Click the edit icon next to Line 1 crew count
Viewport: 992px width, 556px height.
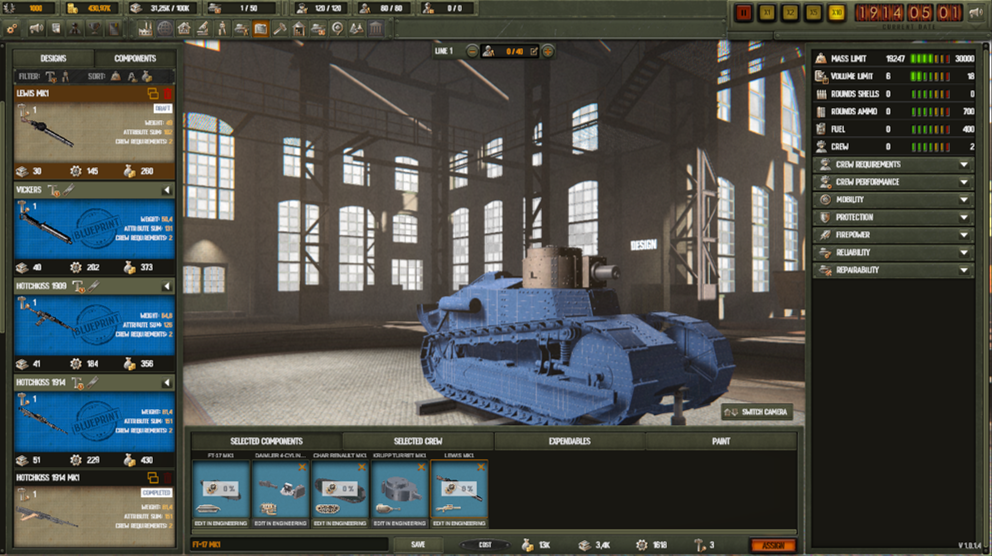point(533,51)
